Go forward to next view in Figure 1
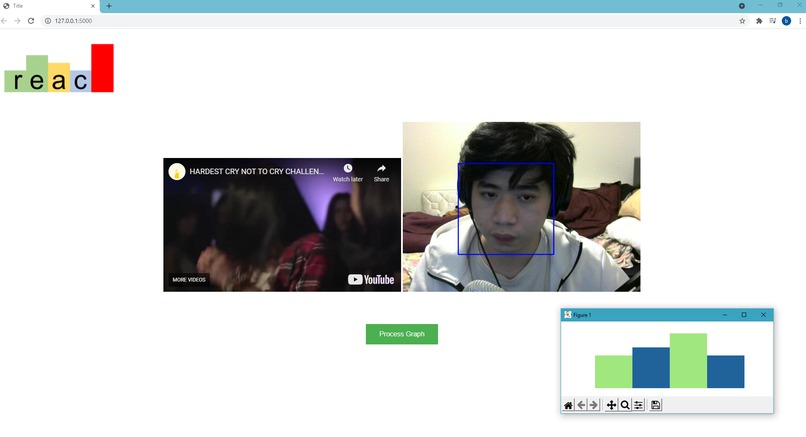The width and height of the screenshot is (806, 437). point(594,405)
